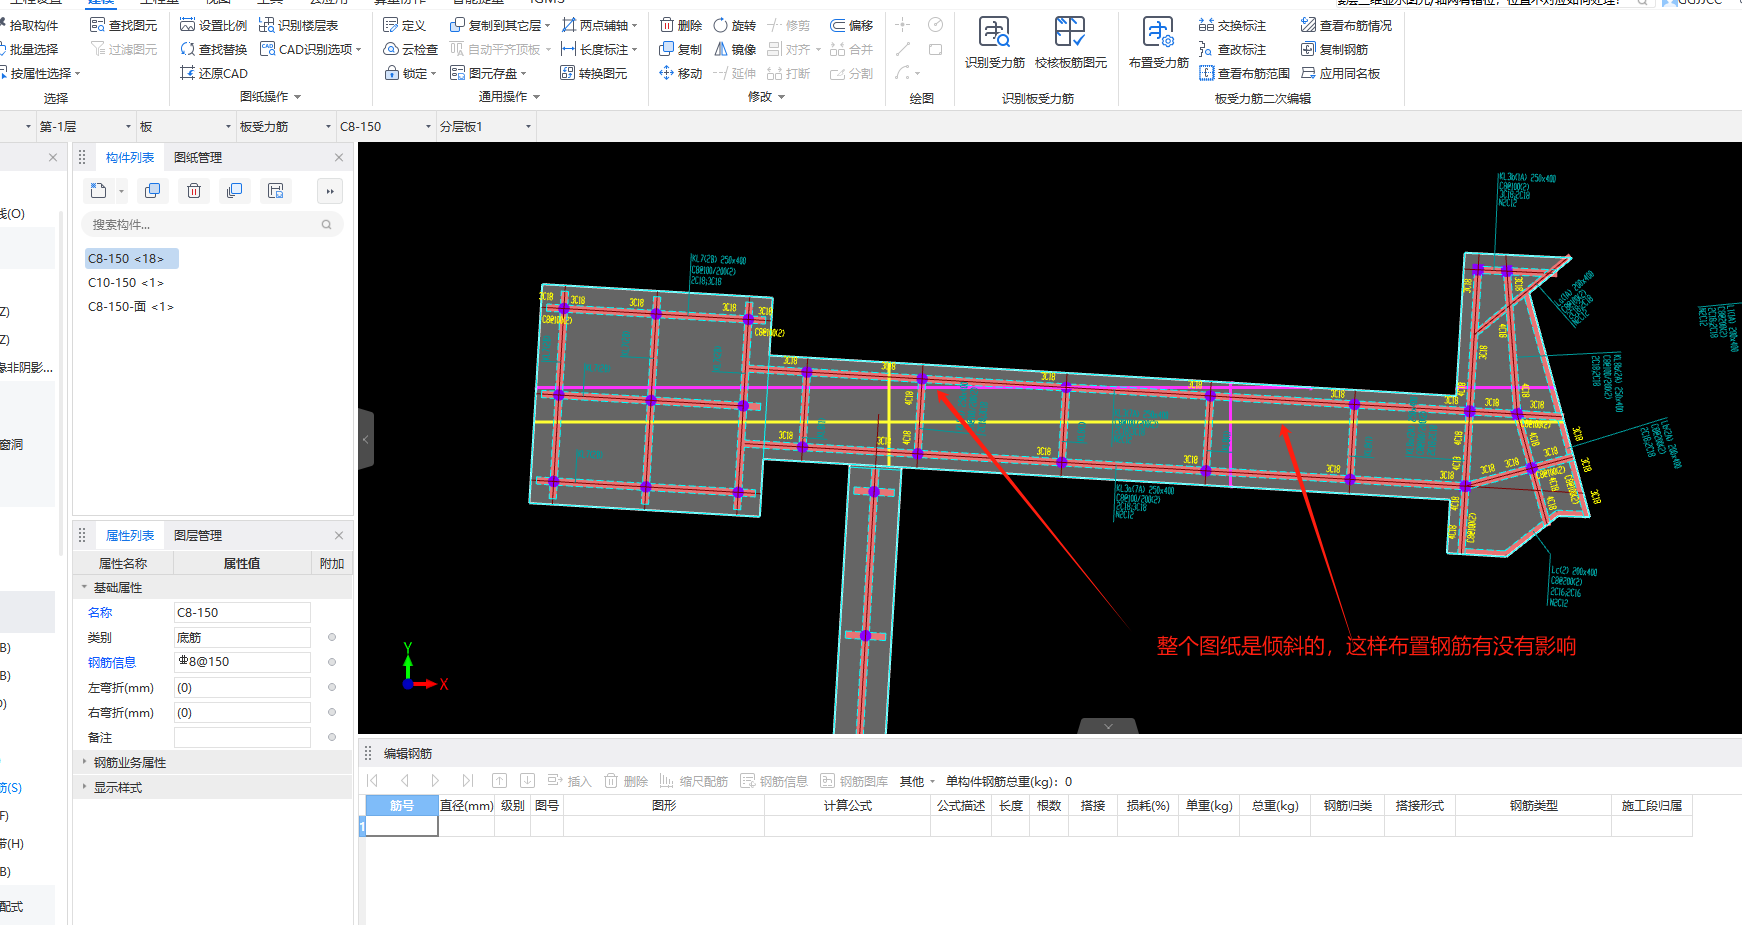Screen dimensions: 1742x925
Task: Click the 校核板筋图元 tool icon
Action: tap(1070, 32)
